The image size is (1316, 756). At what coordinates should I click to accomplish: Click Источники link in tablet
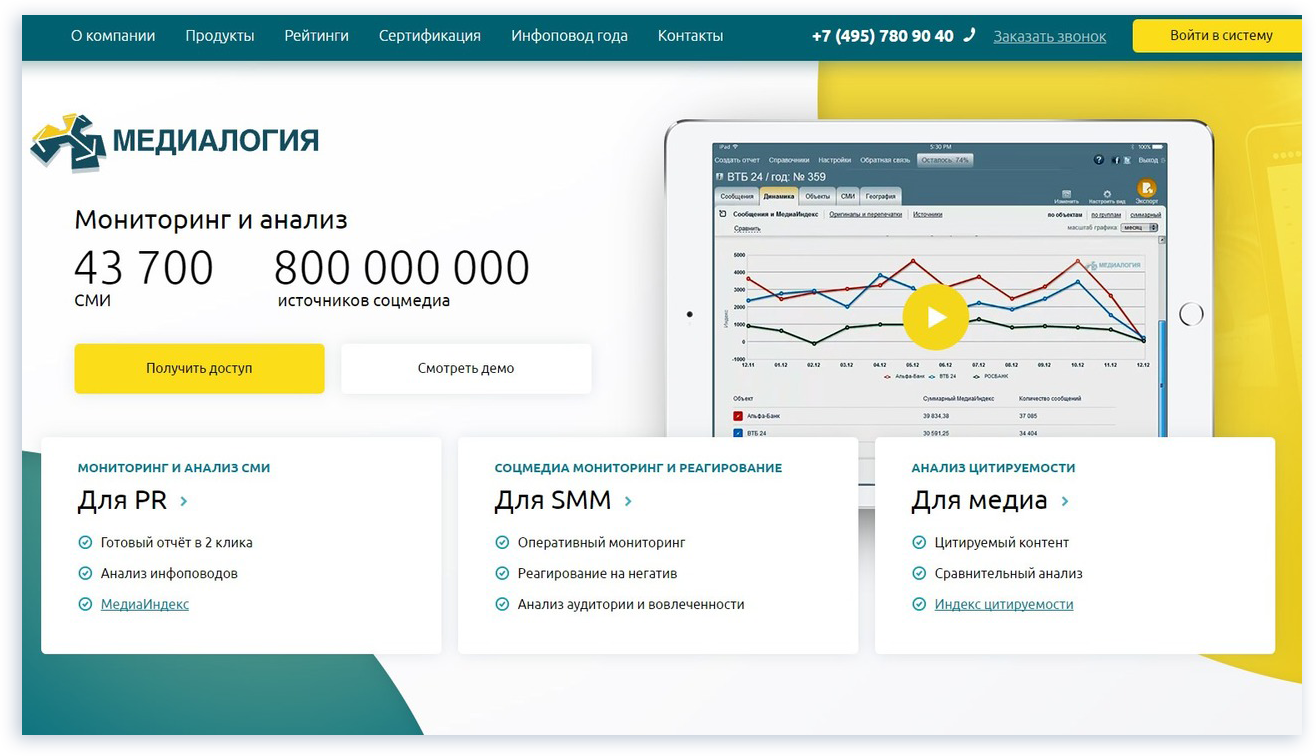point(927,214)
